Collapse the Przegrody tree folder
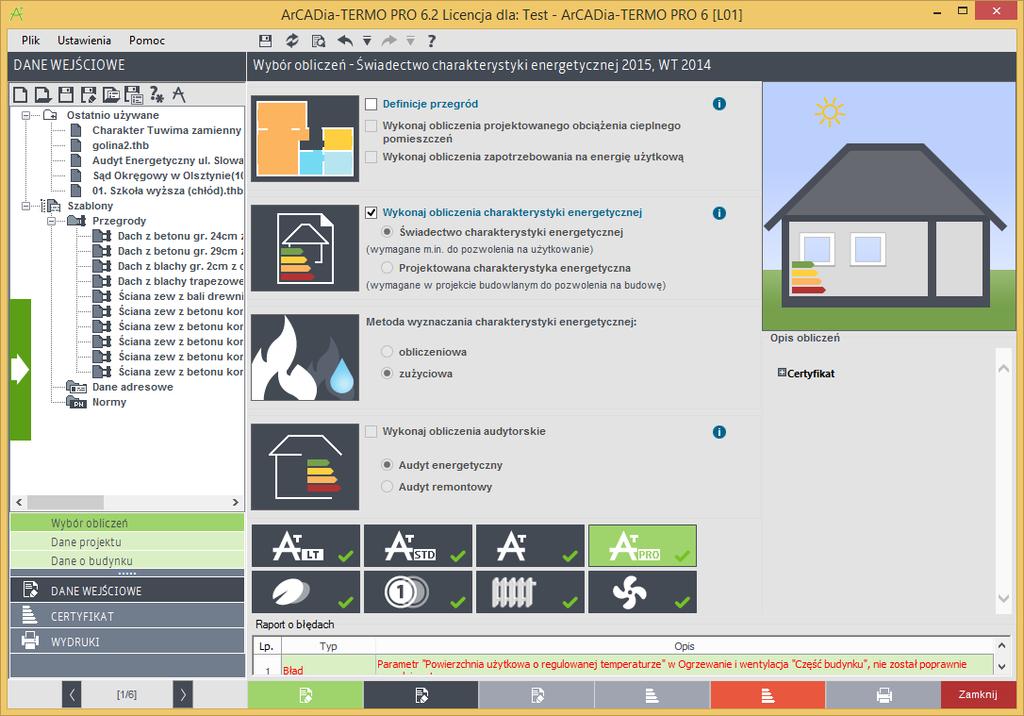 click(52, 221)
